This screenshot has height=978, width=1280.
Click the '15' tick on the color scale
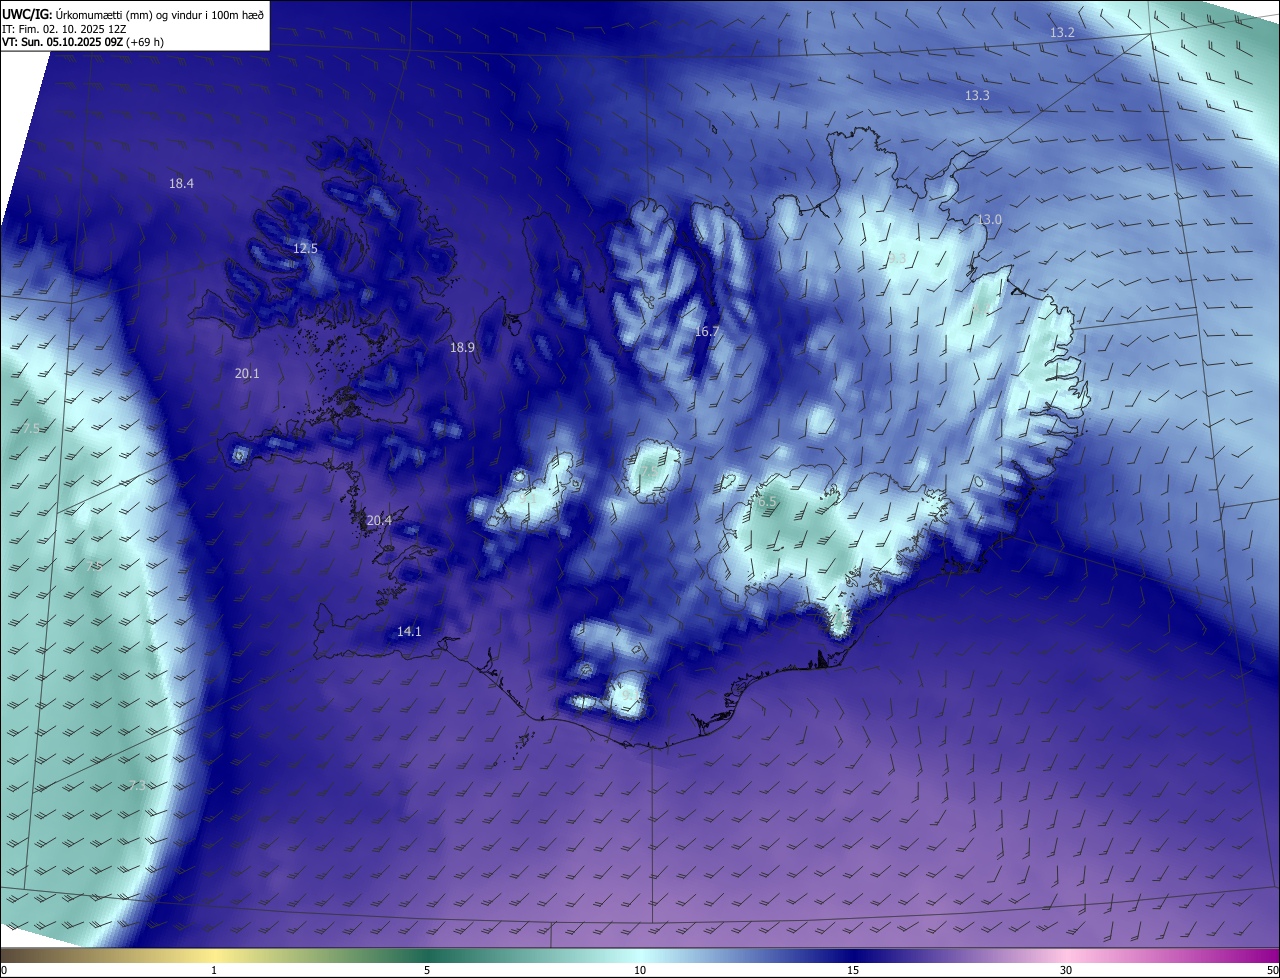pyautogui.click(x=853, y=970)
